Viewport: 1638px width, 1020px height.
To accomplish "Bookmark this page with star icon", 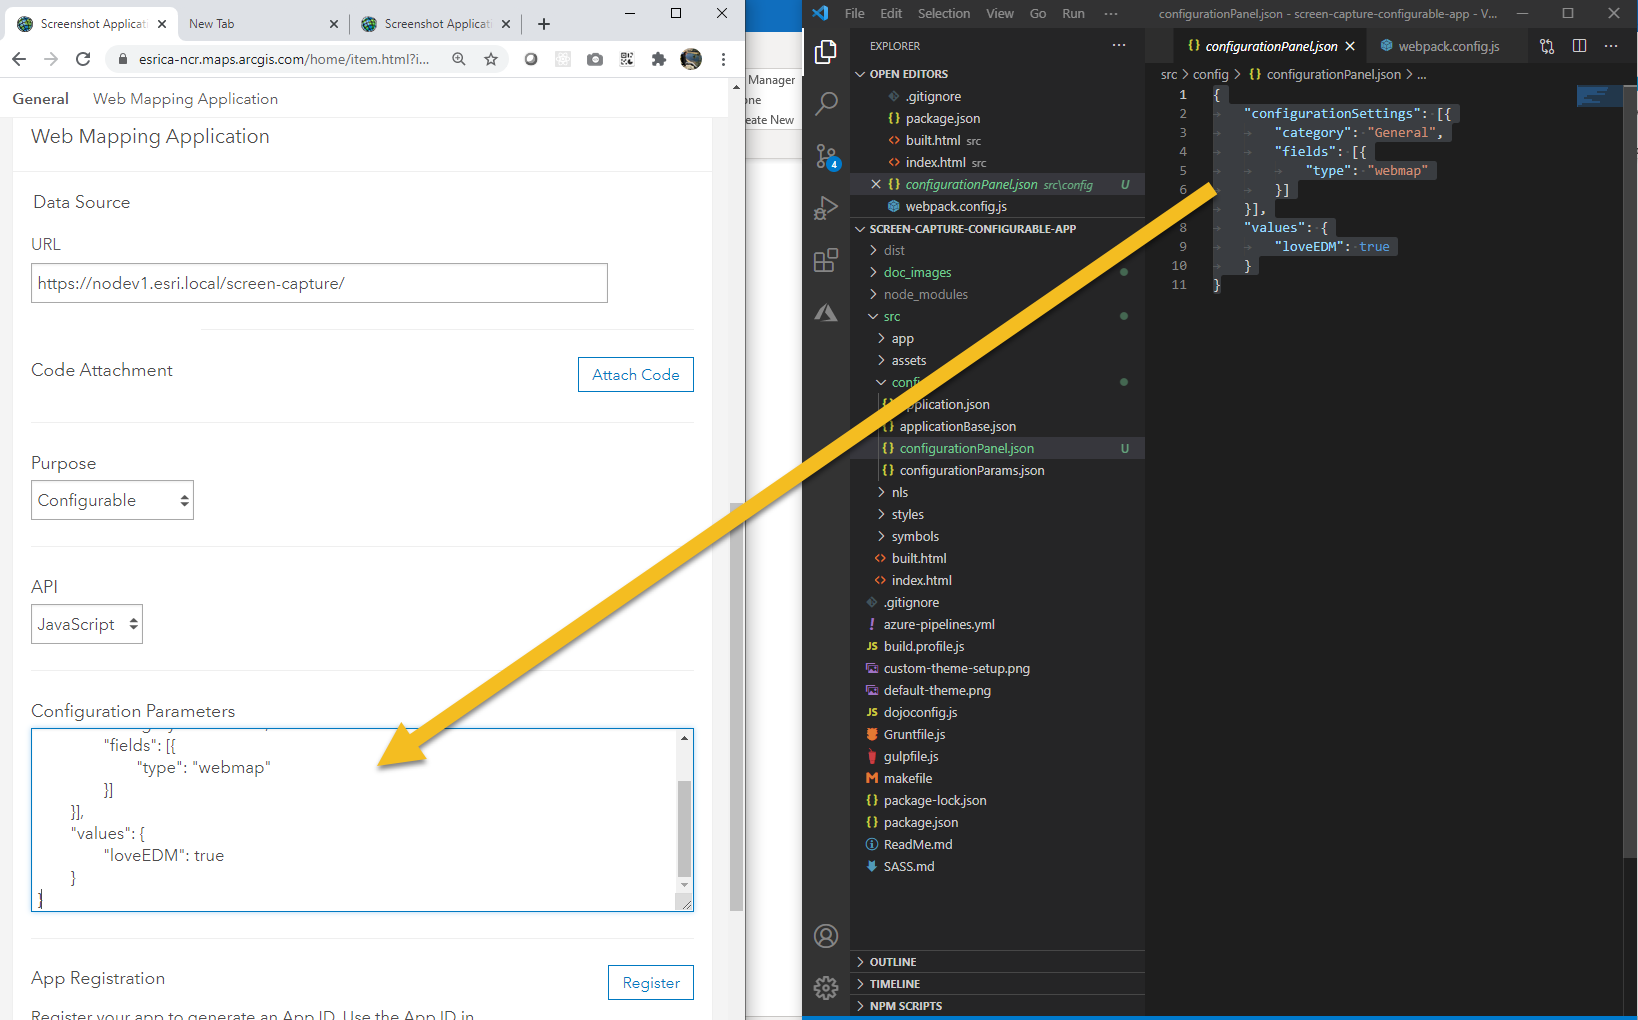I will click(x=491, y=59).
